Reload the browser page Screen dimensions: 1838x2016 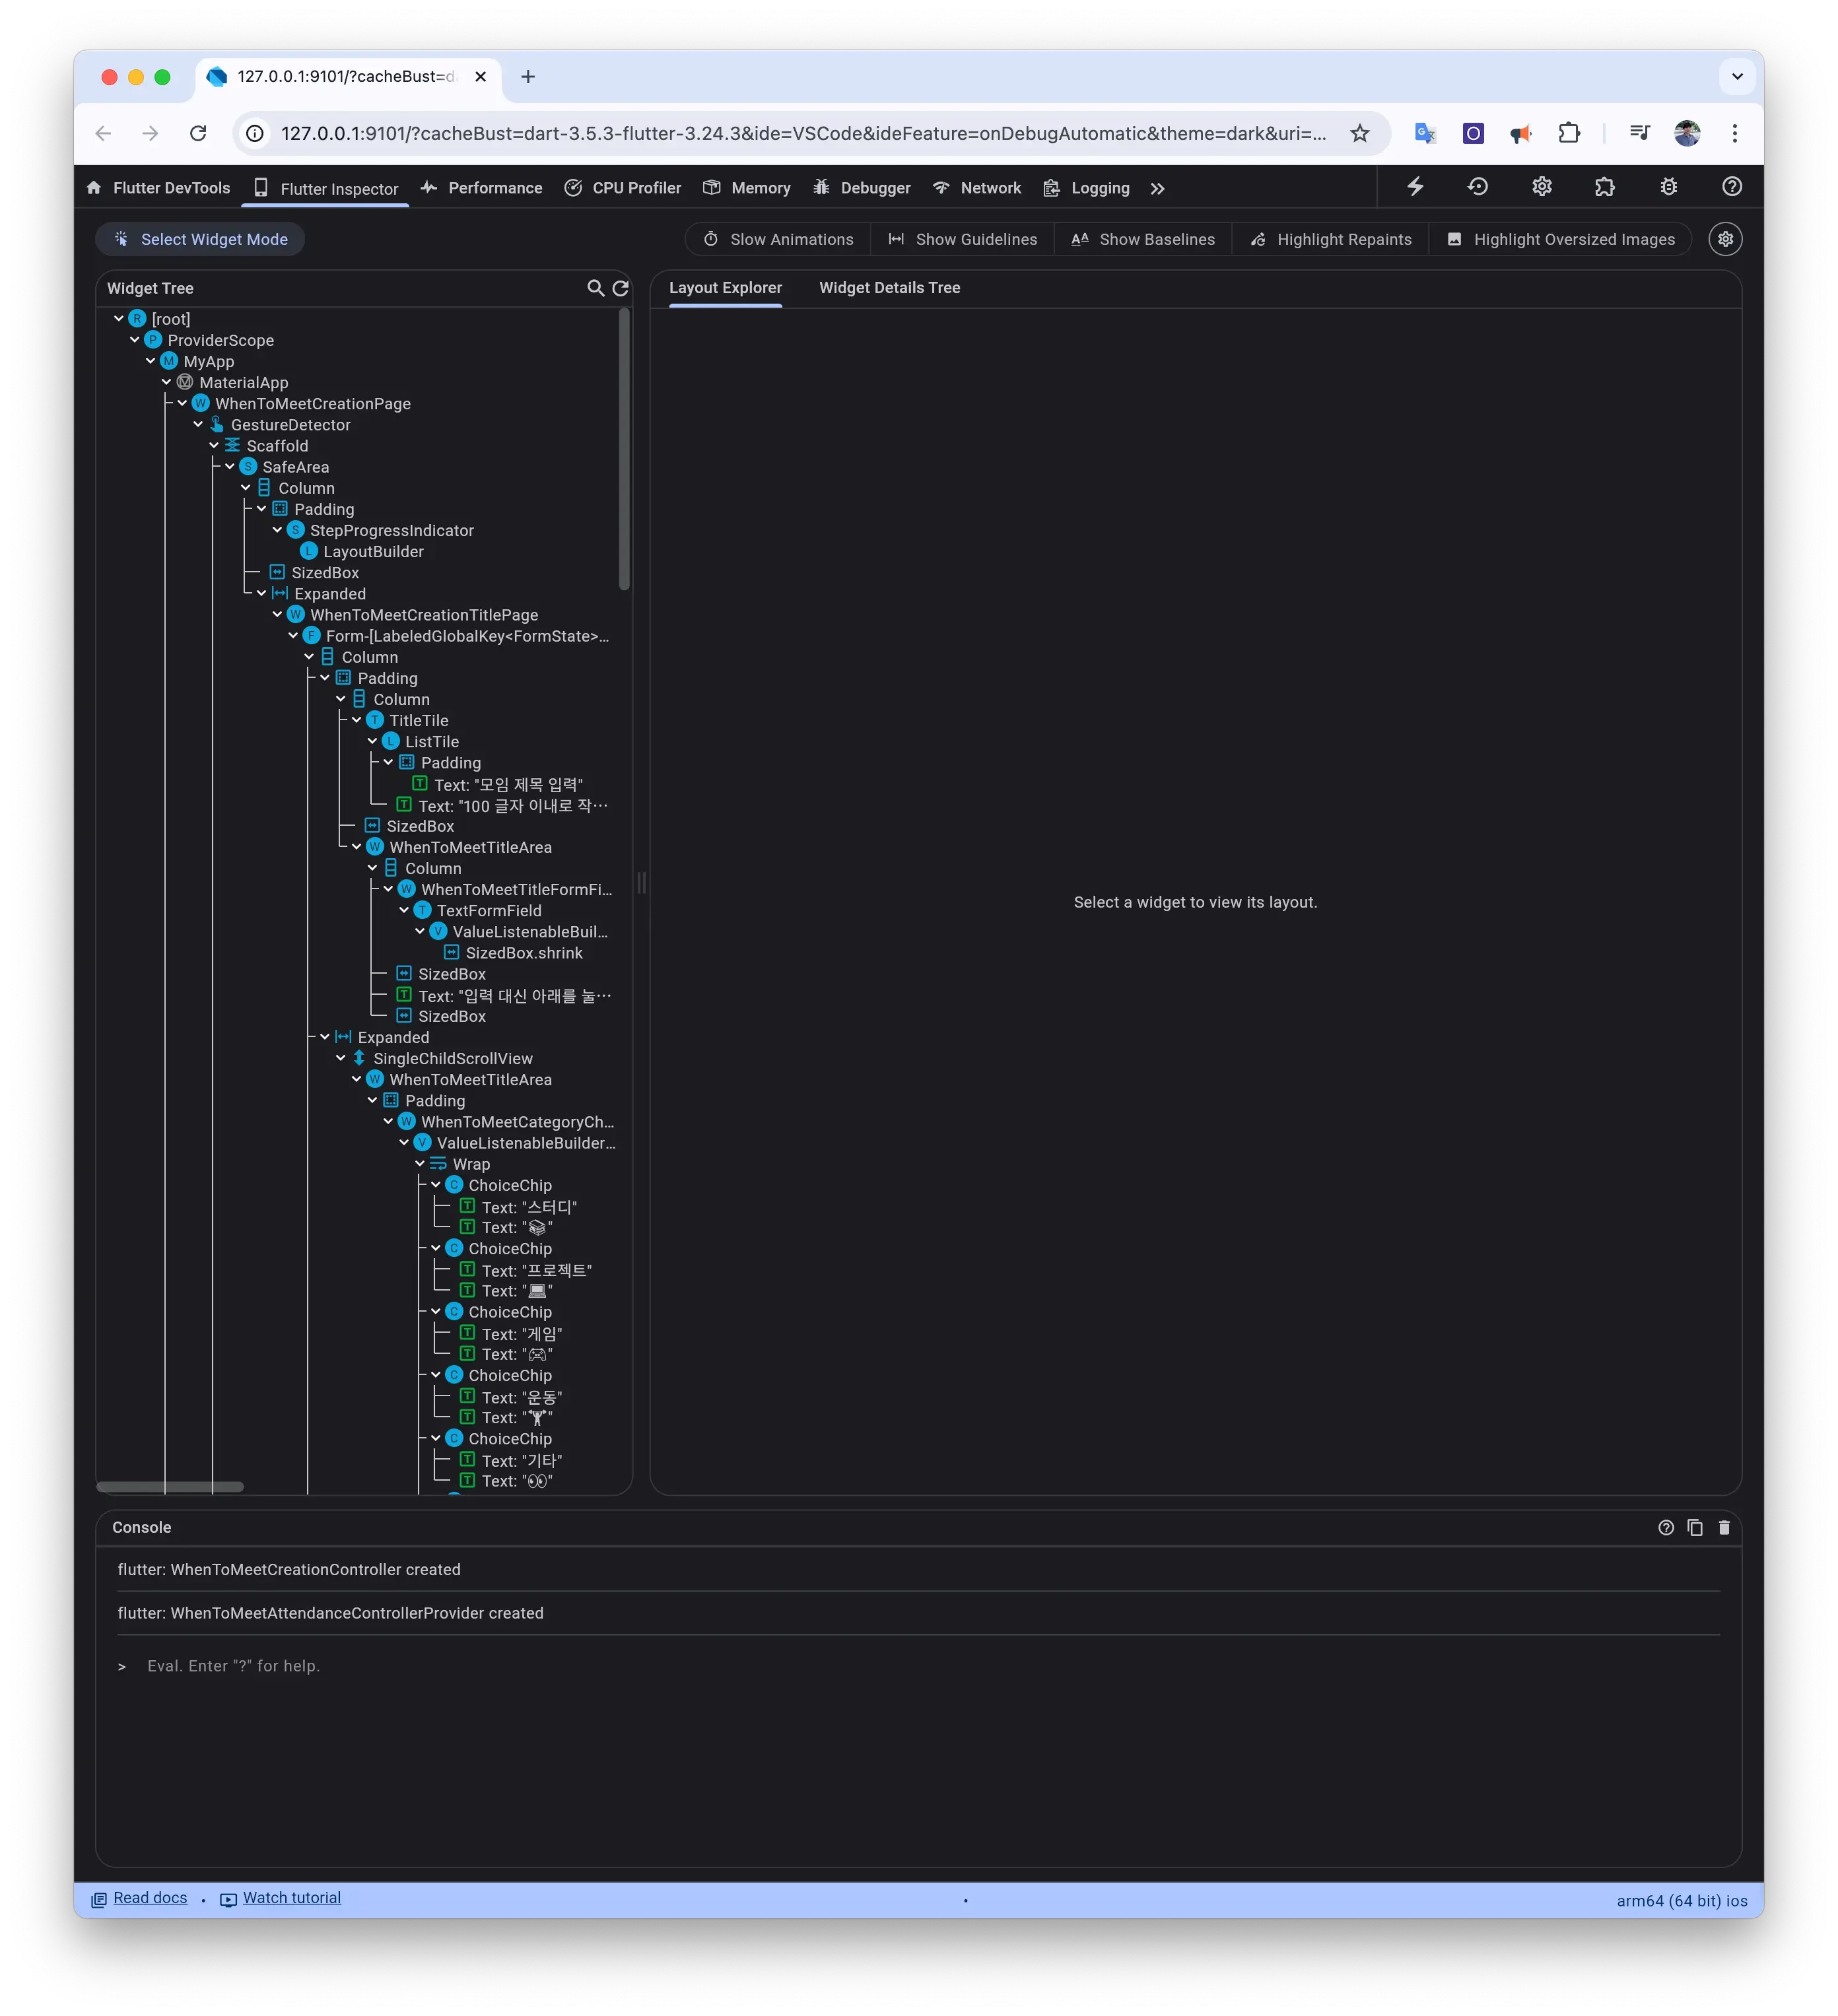198,133
